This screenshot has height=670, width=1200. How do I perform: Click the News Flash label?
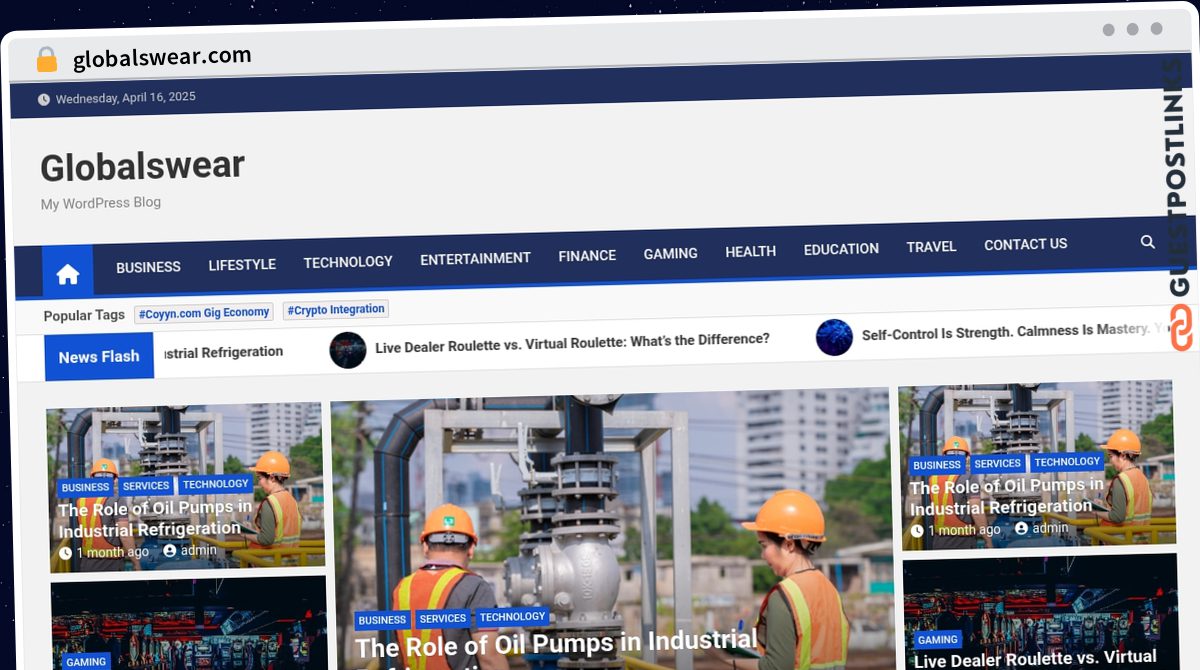click(x=99, y=357)
